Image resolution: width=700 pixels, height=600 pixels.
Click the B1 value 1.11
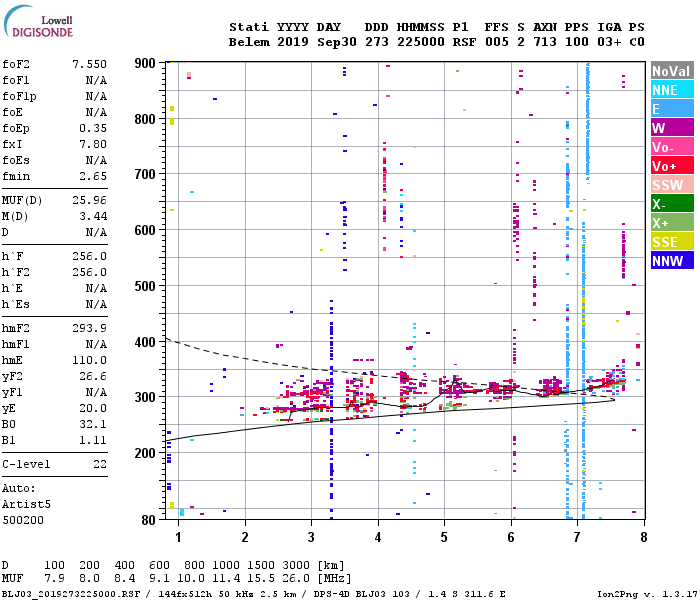click(93, 441)
